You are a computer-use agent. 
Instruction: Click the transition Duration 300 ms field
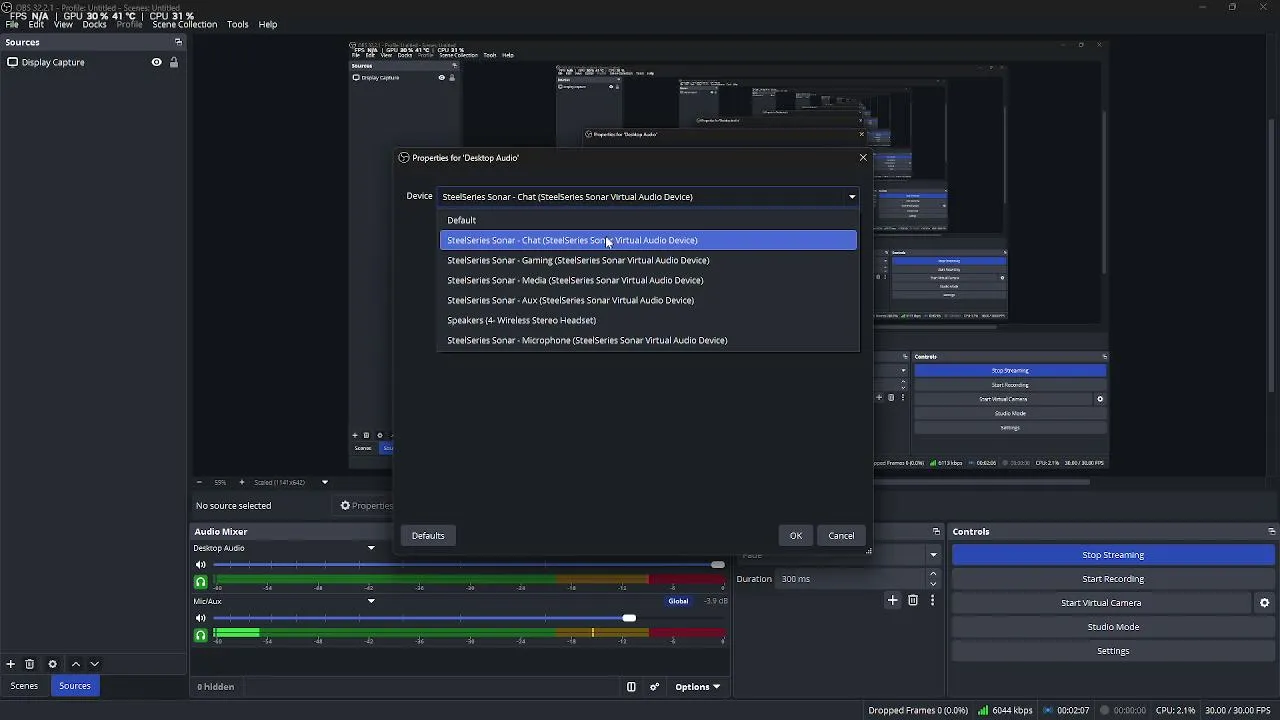coord(852,579)
